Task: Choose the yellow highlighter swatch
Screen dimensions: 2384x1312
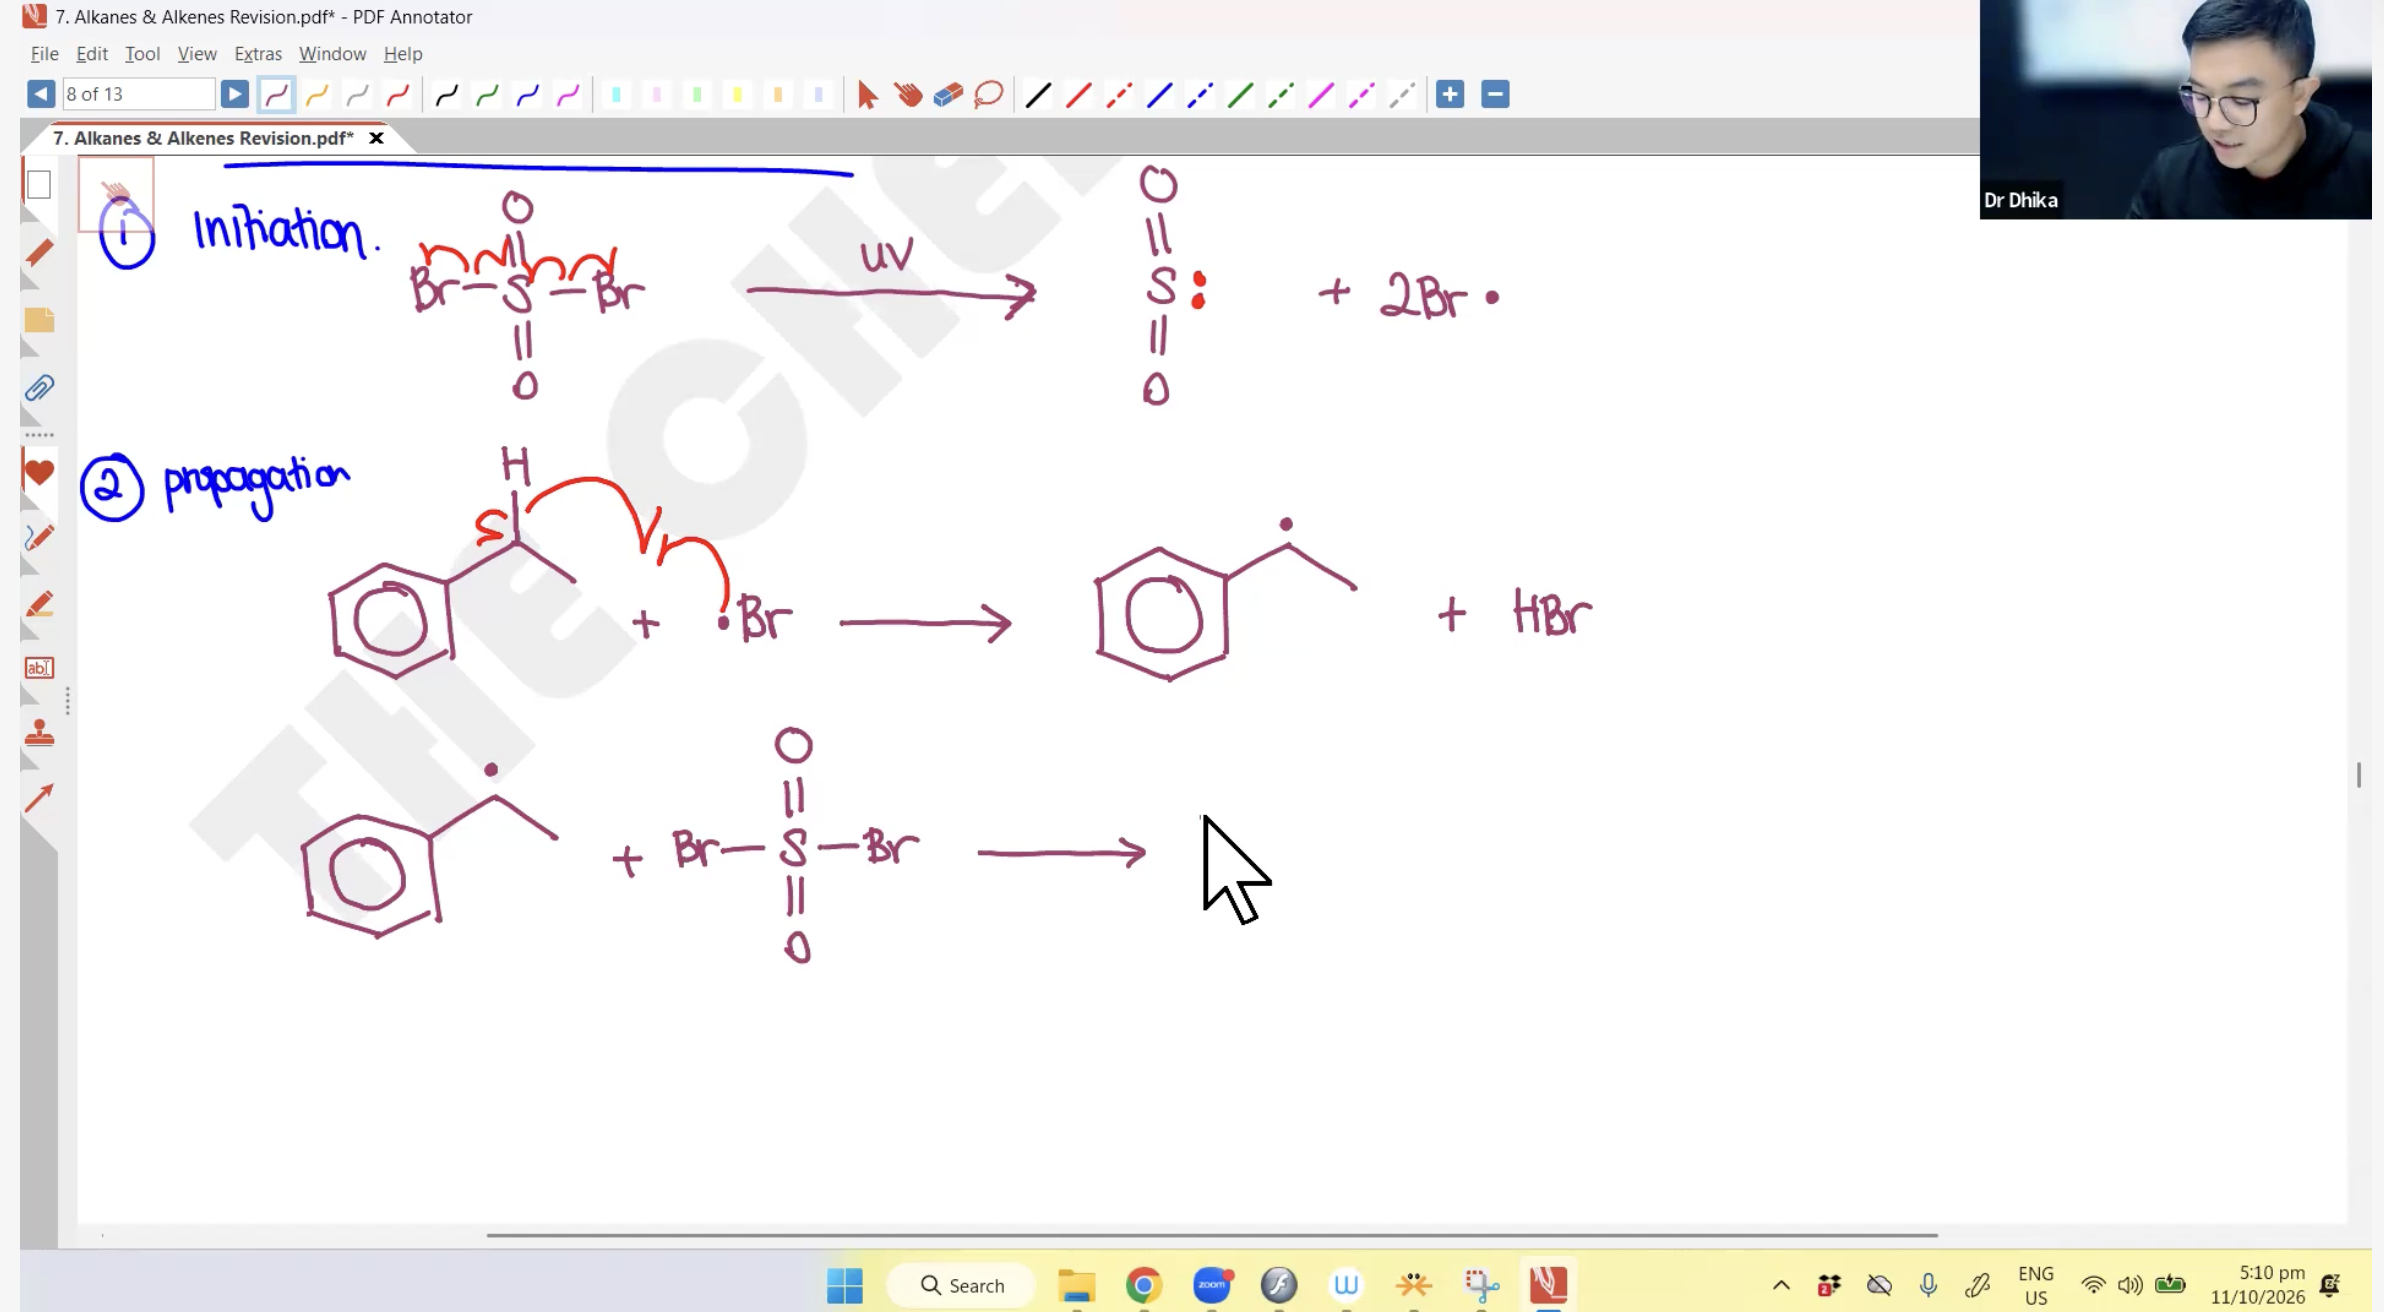Action: 737,95
